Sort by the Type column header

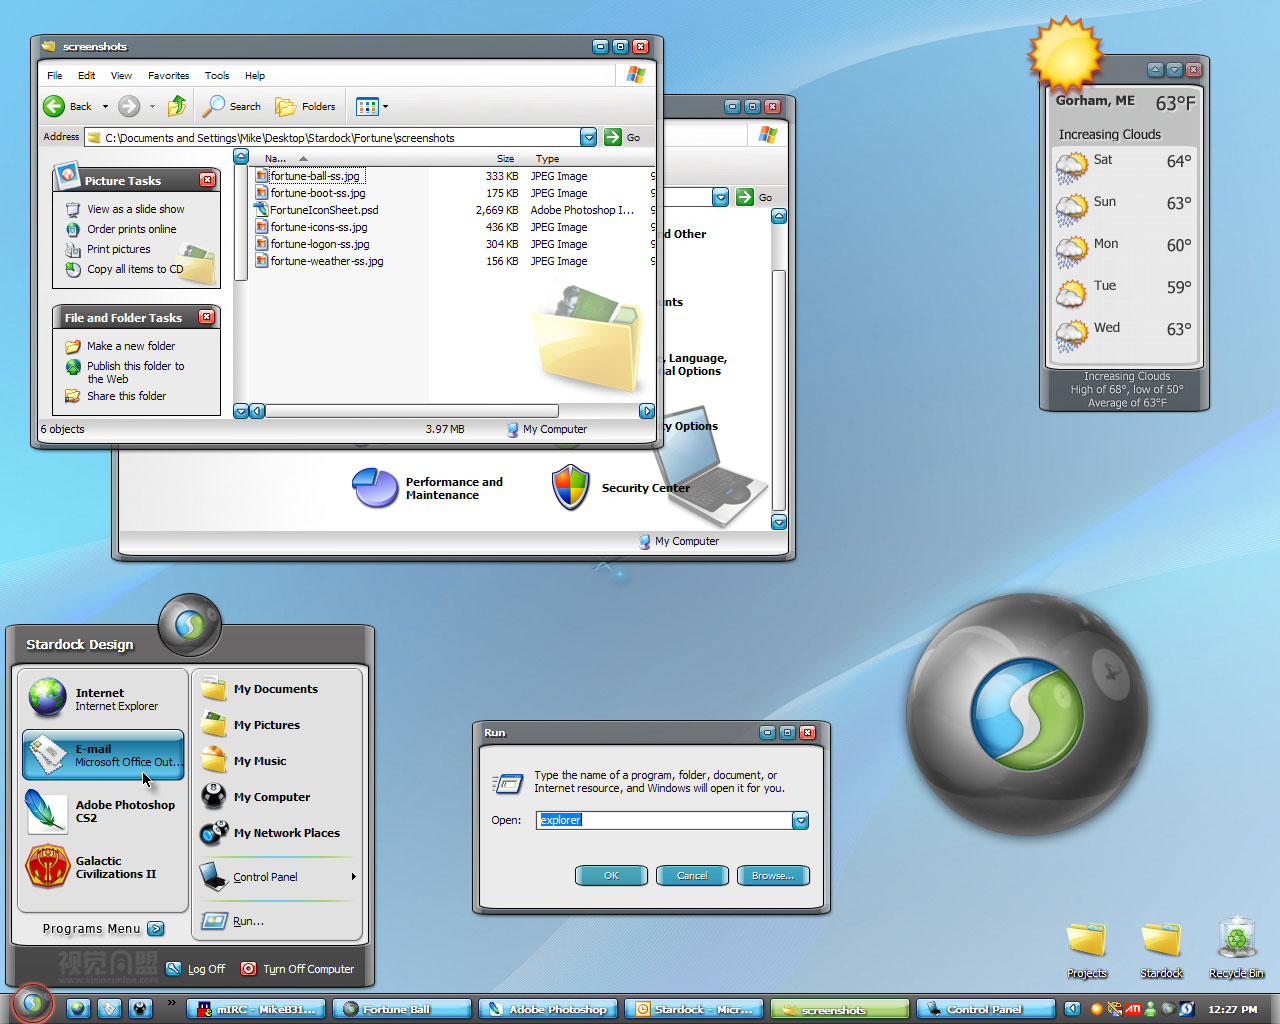pos(547,158)
